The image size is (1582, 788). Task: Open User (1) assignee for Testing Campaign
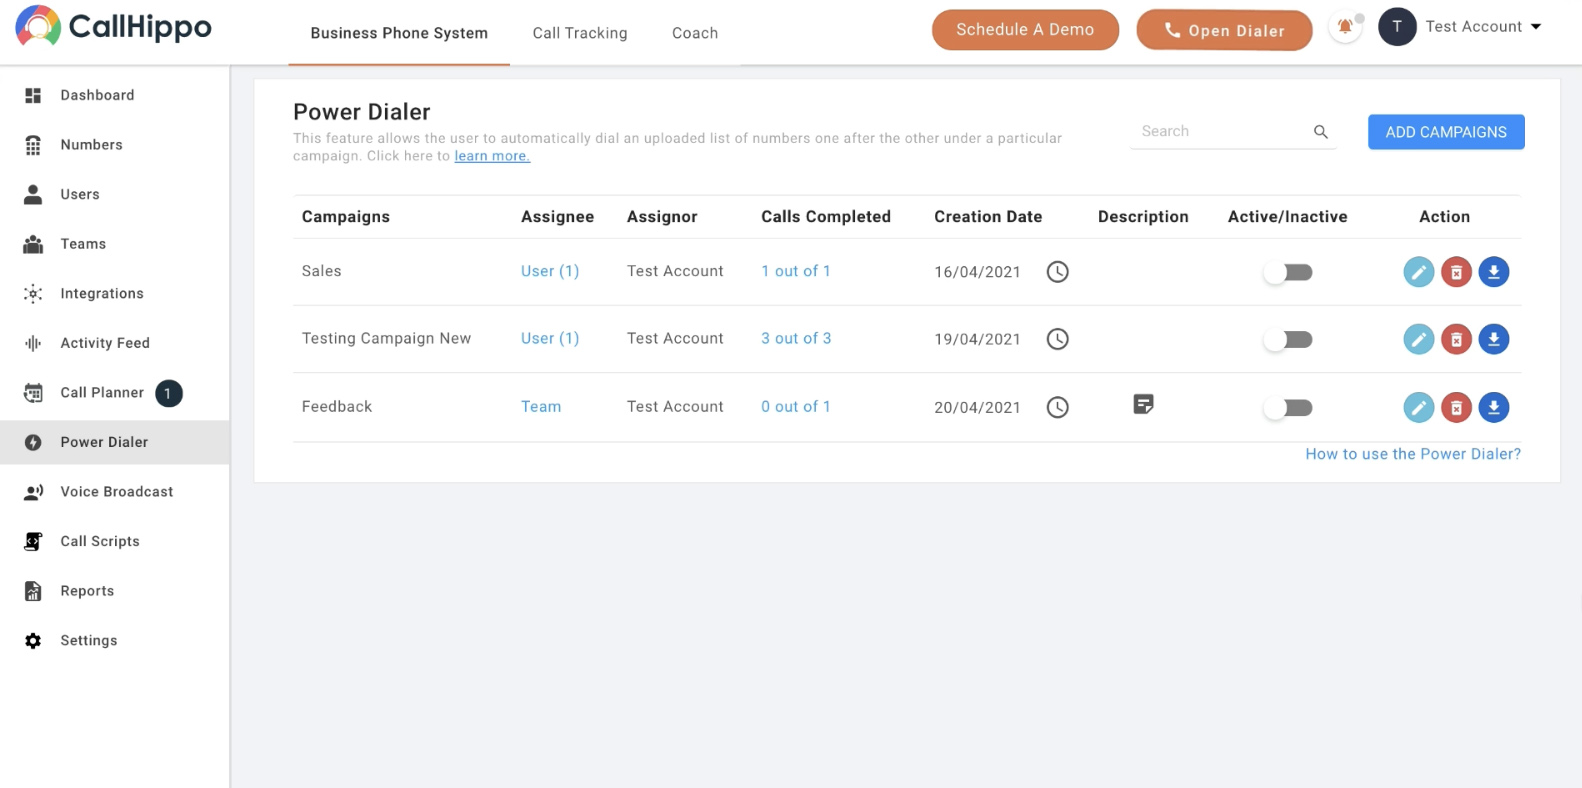pos(550,338)
